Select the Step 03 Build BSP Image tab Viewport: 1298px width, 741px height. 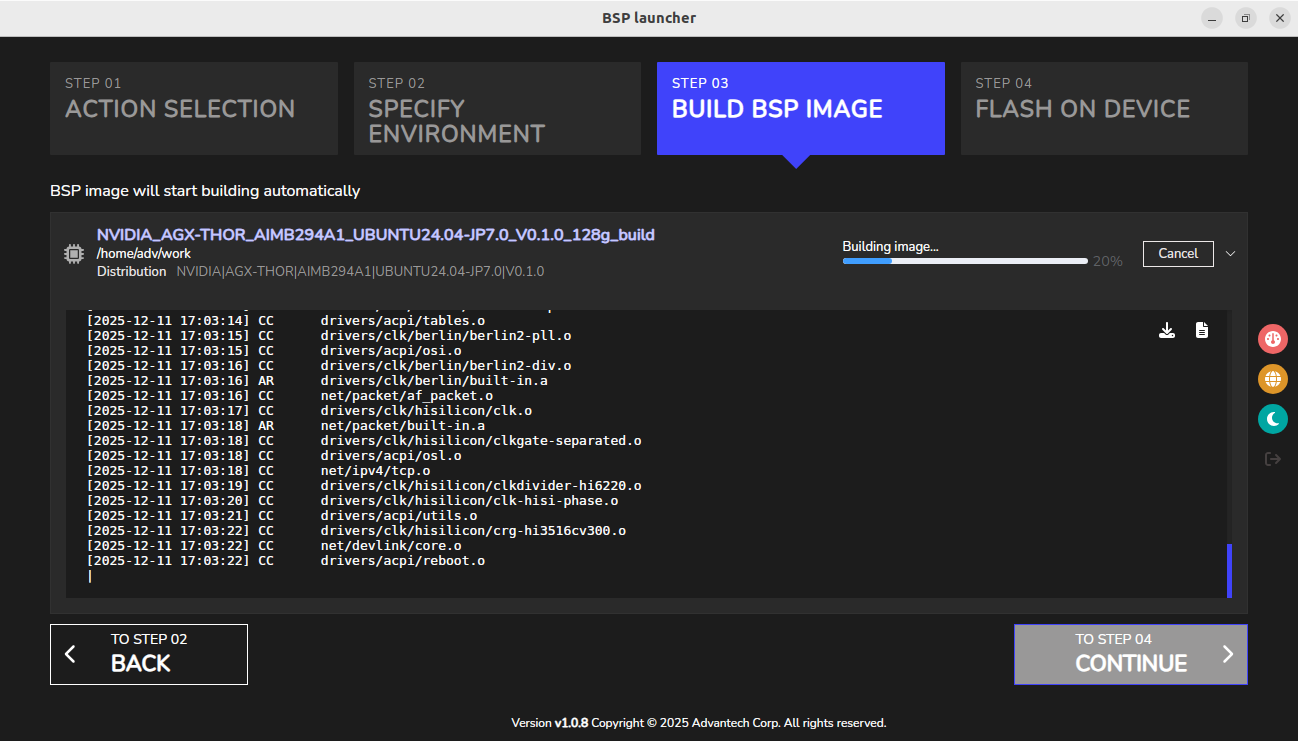click(800, 109)
